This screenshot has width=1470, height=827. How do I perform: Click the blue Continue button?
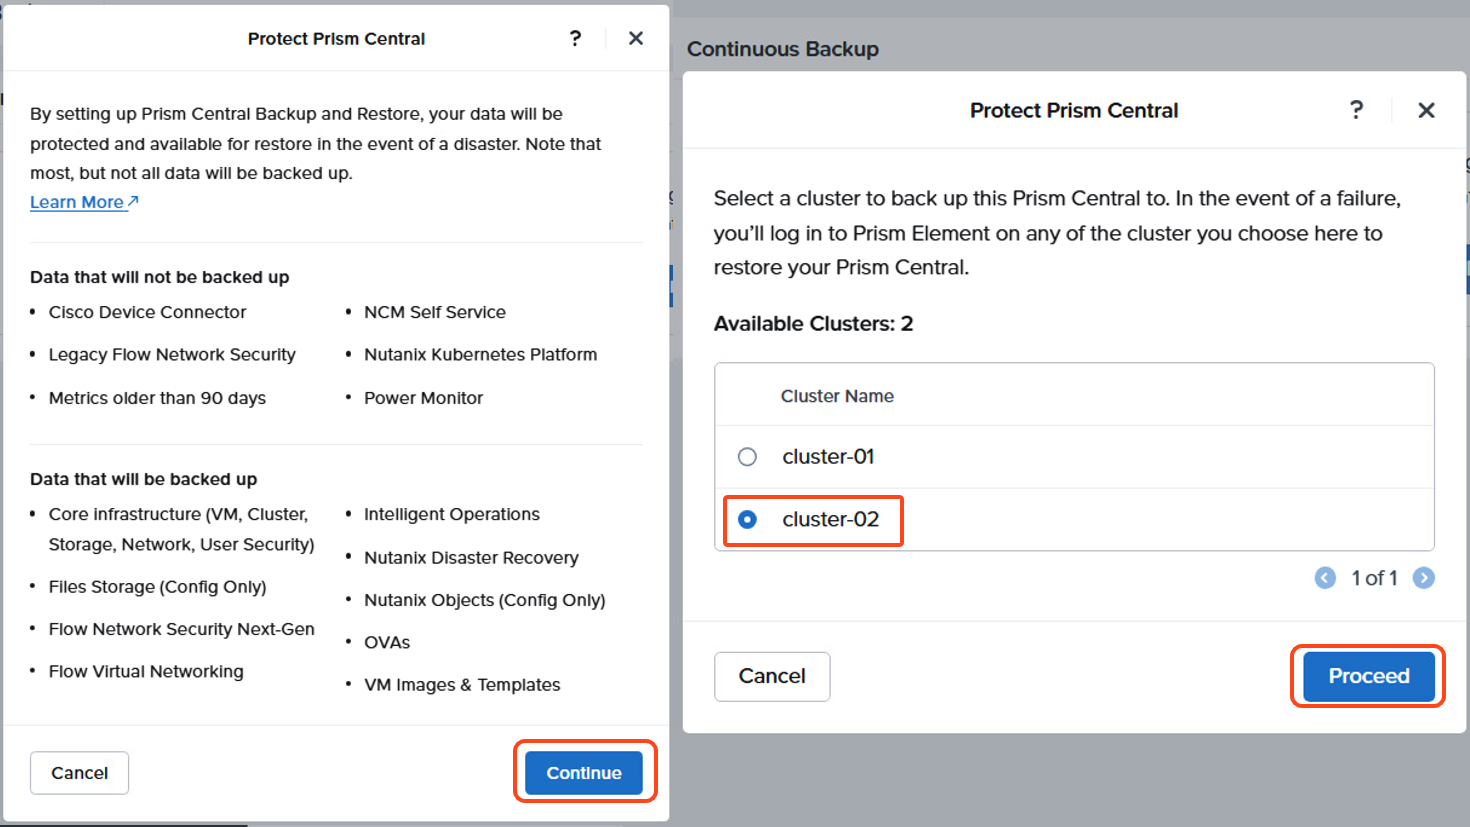(584, 773)
